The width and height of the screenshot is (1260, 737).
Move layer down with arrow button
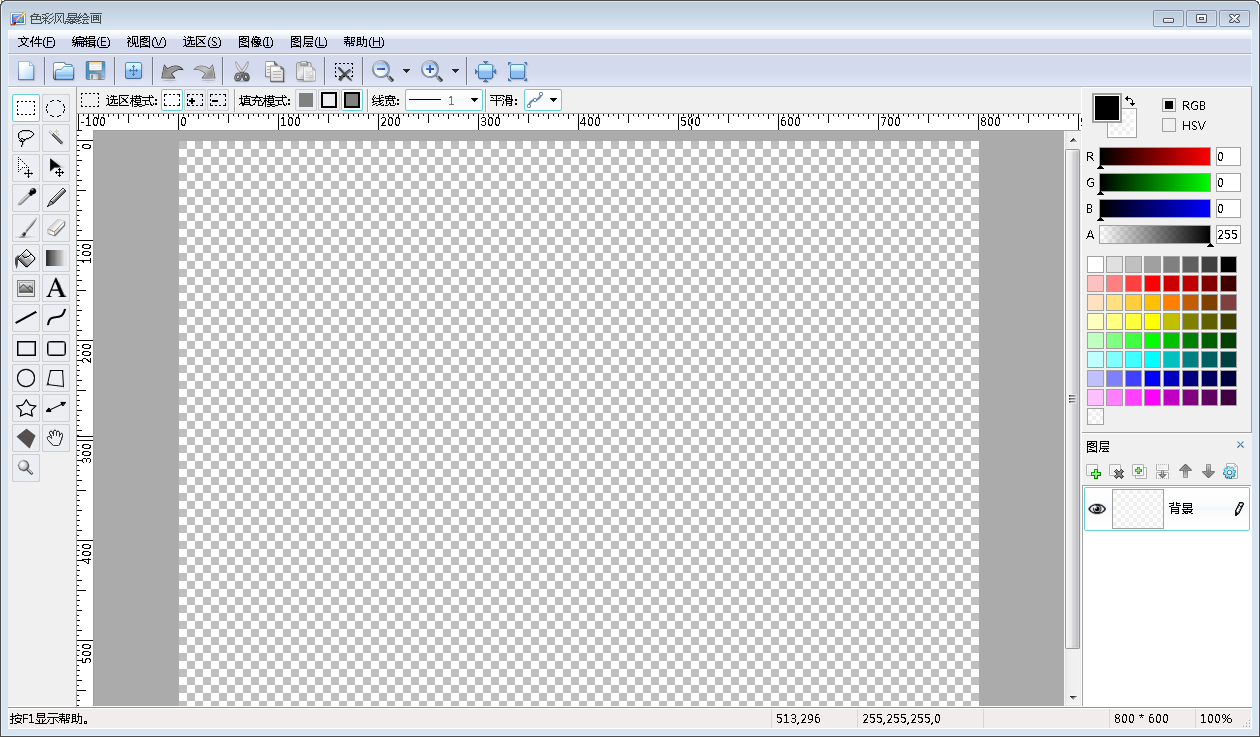(1208, 471)
